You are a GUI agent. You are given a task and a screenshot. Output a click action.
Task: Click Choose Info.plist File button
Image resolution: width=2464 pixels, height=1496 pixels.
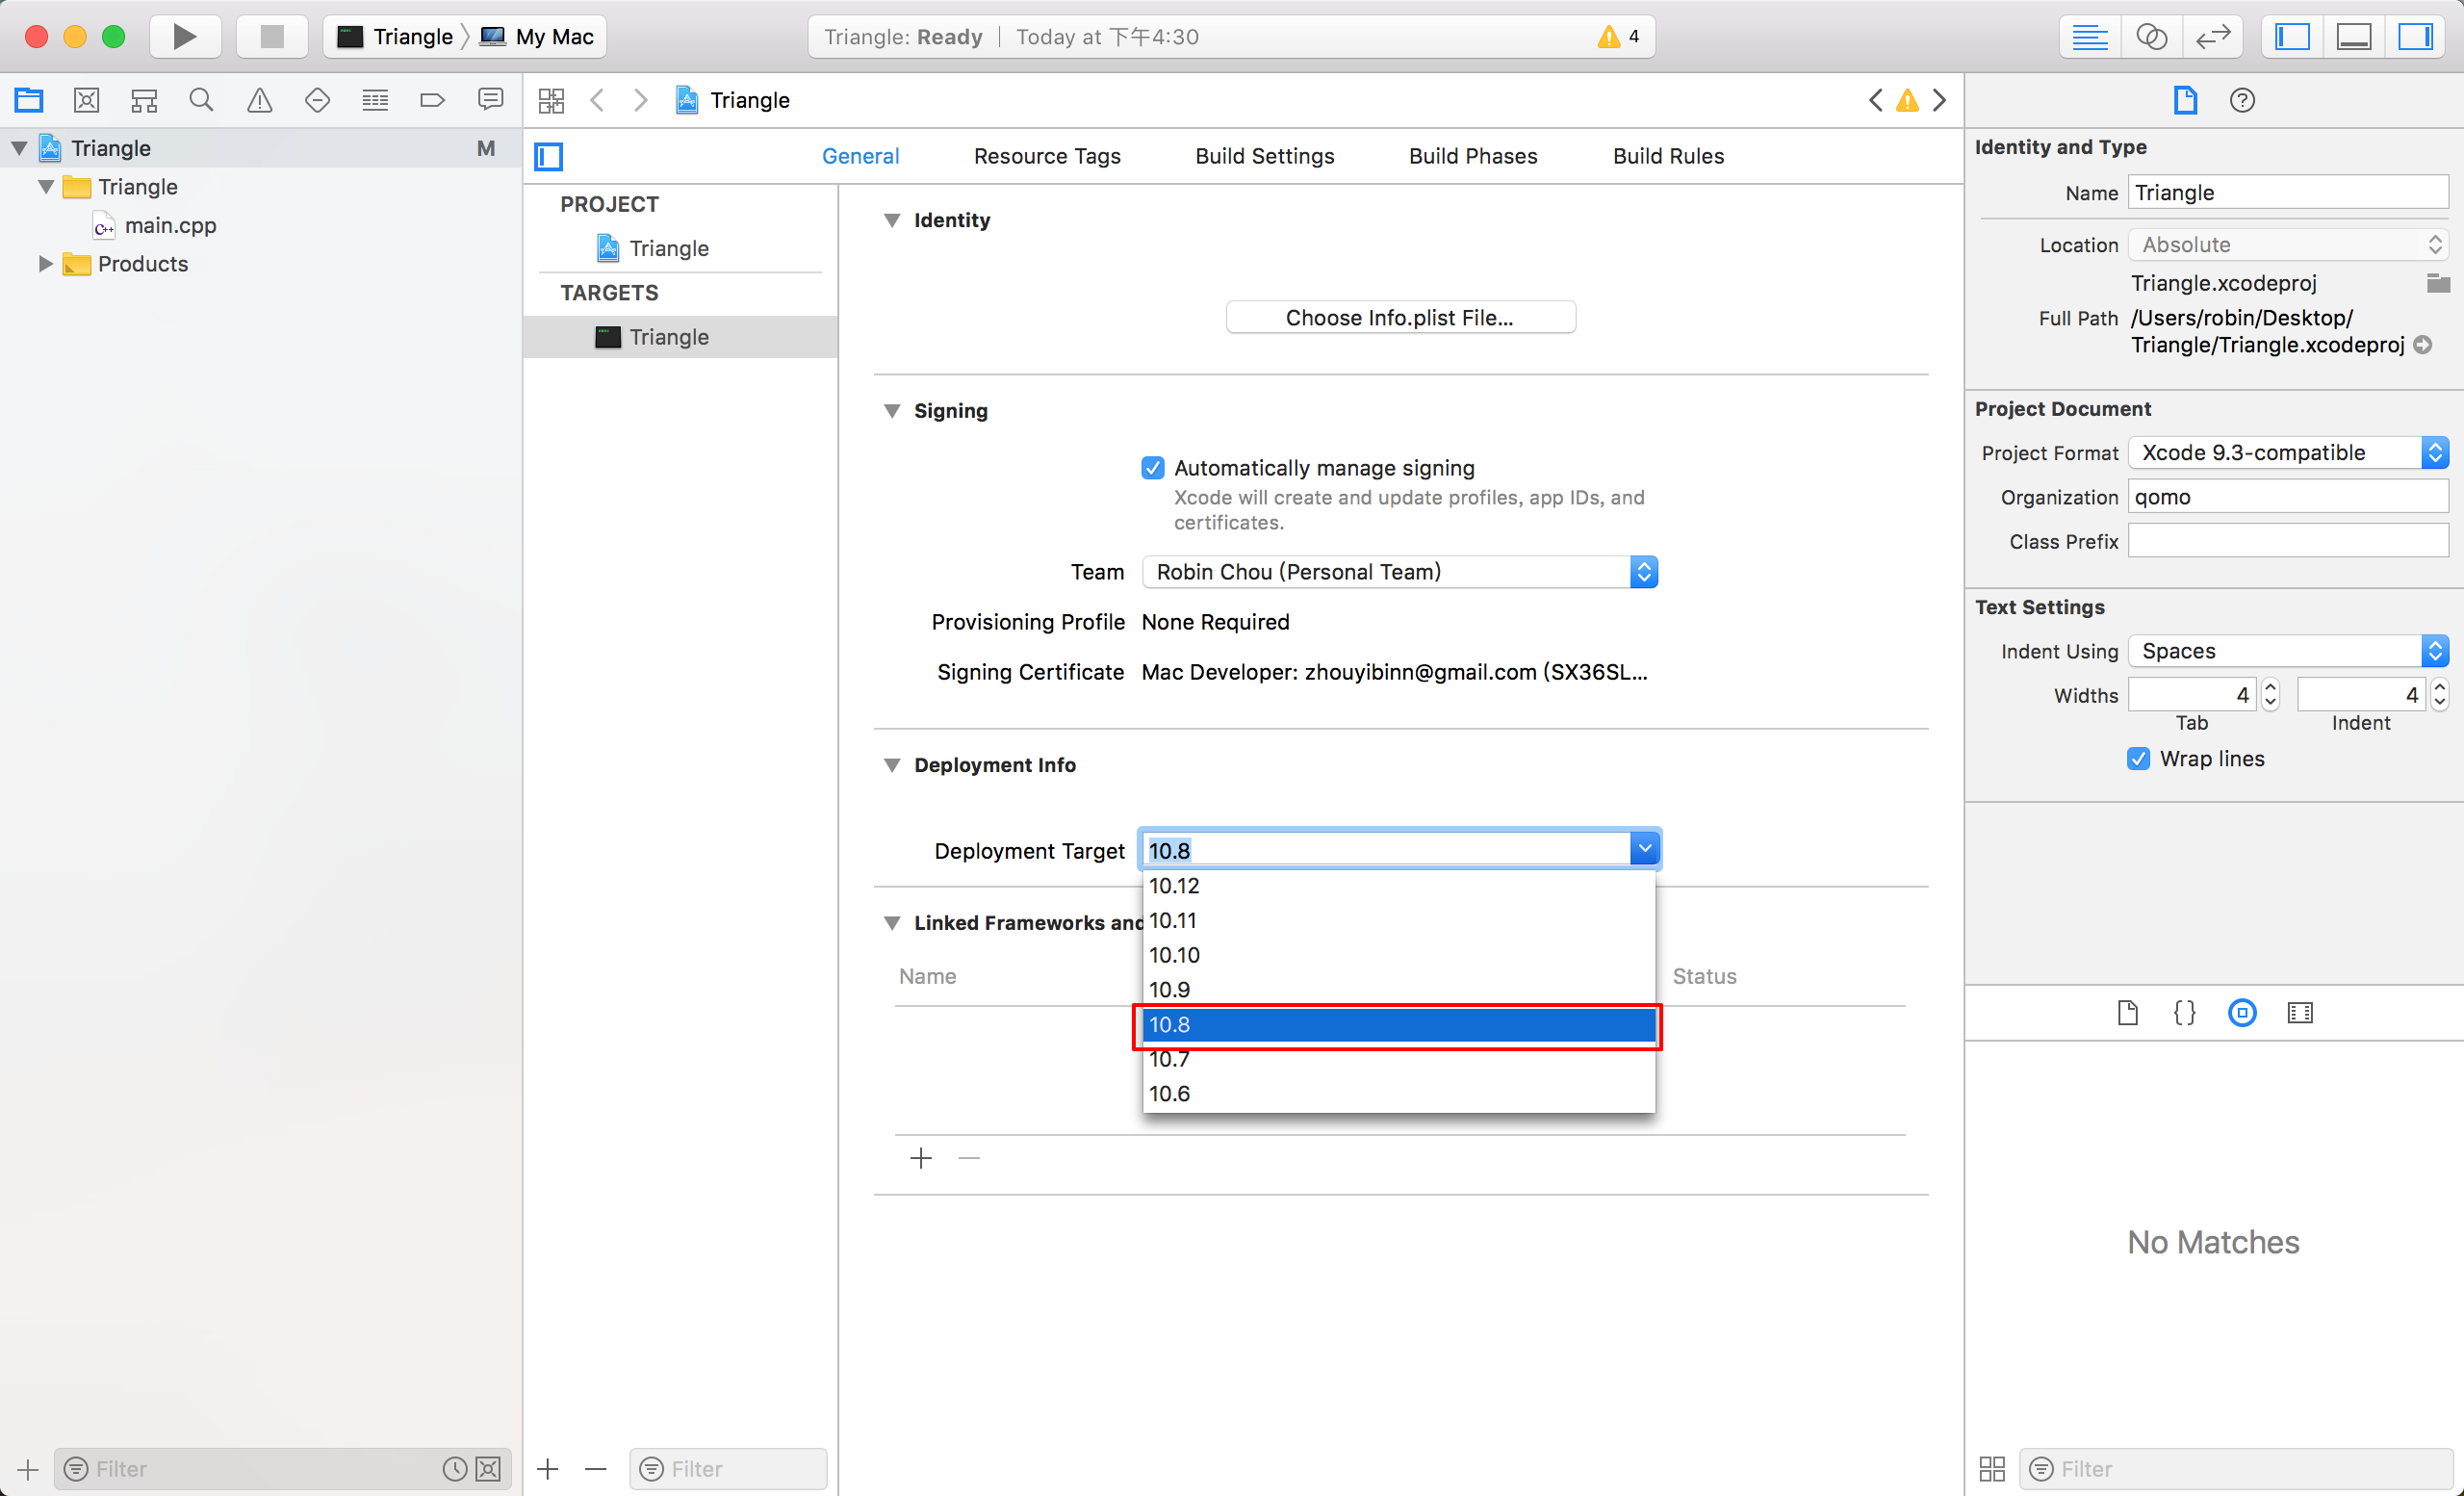click(x=1400, y=318)
